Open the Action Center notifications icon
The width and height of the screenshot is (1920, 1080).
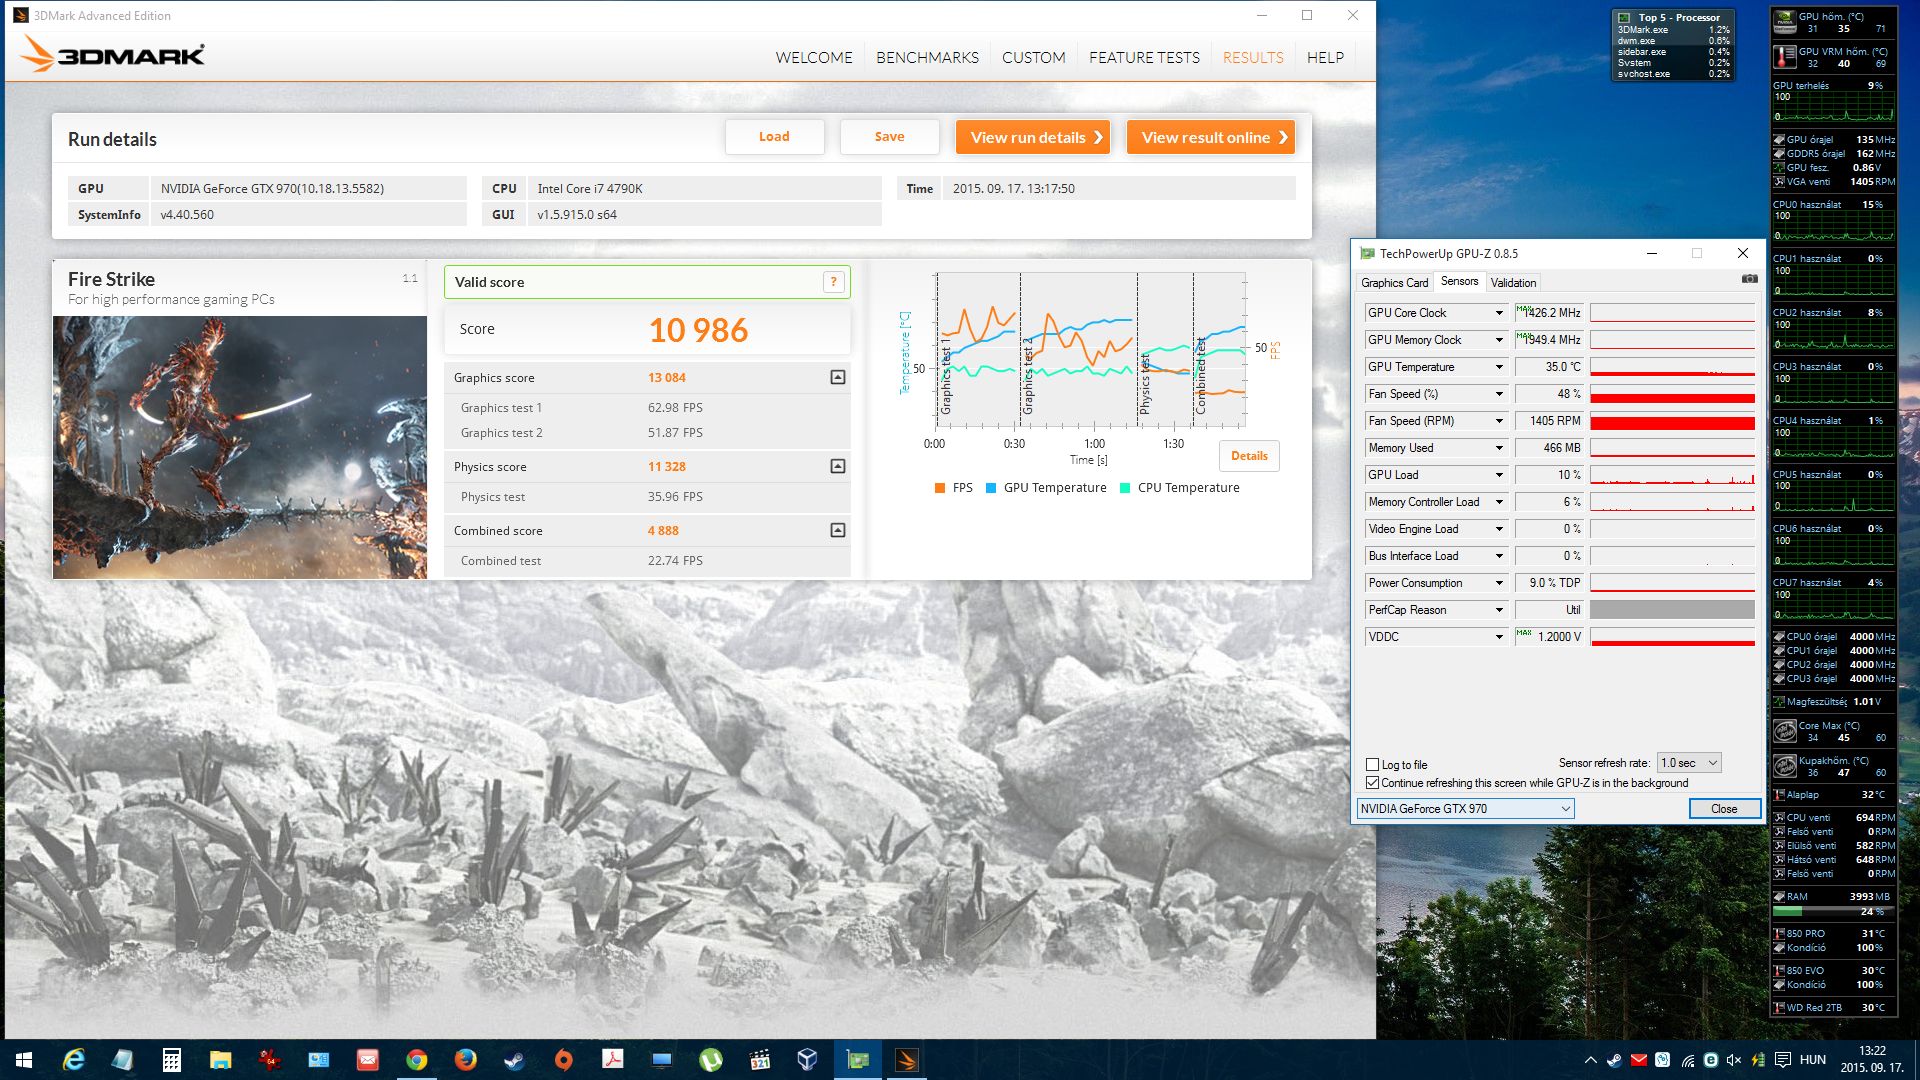1782,1060
